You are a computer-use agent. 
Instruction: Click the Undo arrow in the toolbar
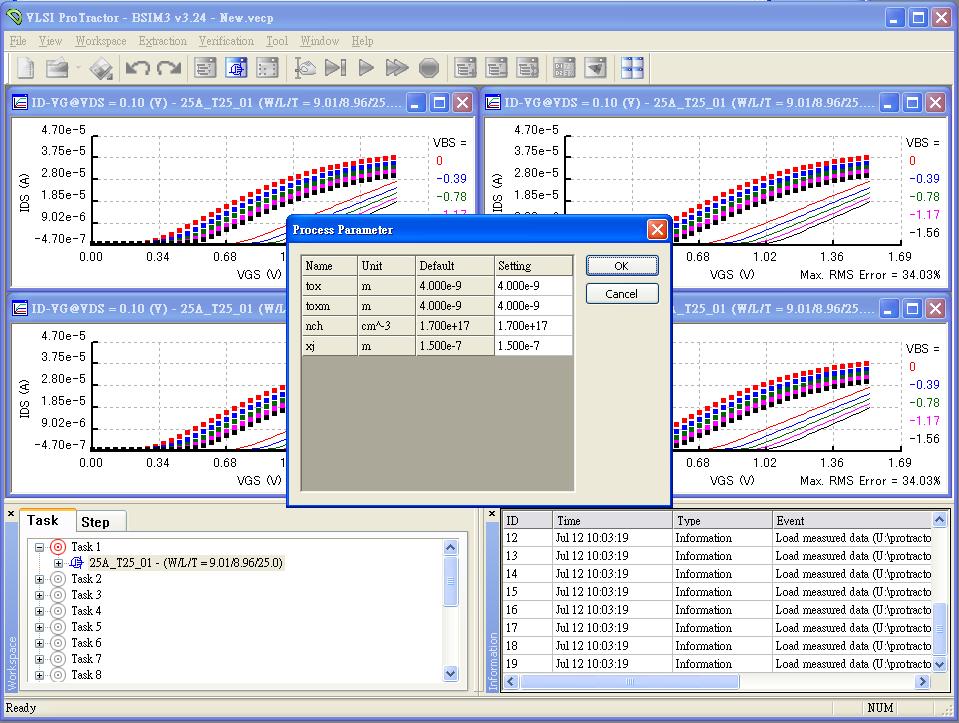(x=137, y=68)
